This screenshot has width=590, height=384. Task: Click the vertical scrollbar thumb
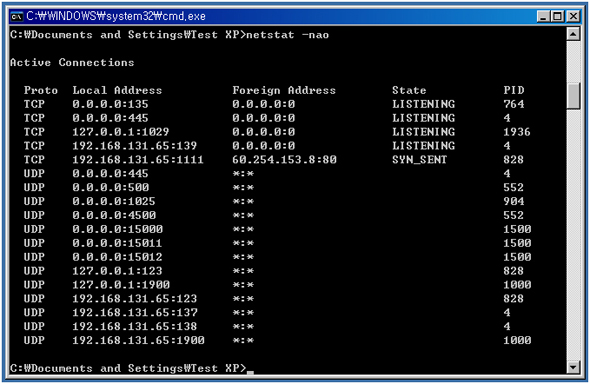click(573, 96)
